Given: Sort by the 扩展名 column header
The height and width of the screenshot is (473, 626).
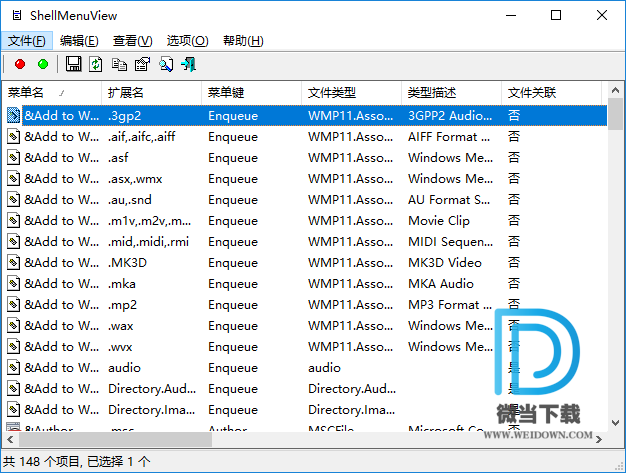Looking at the screenshot, I should point(152,93).
